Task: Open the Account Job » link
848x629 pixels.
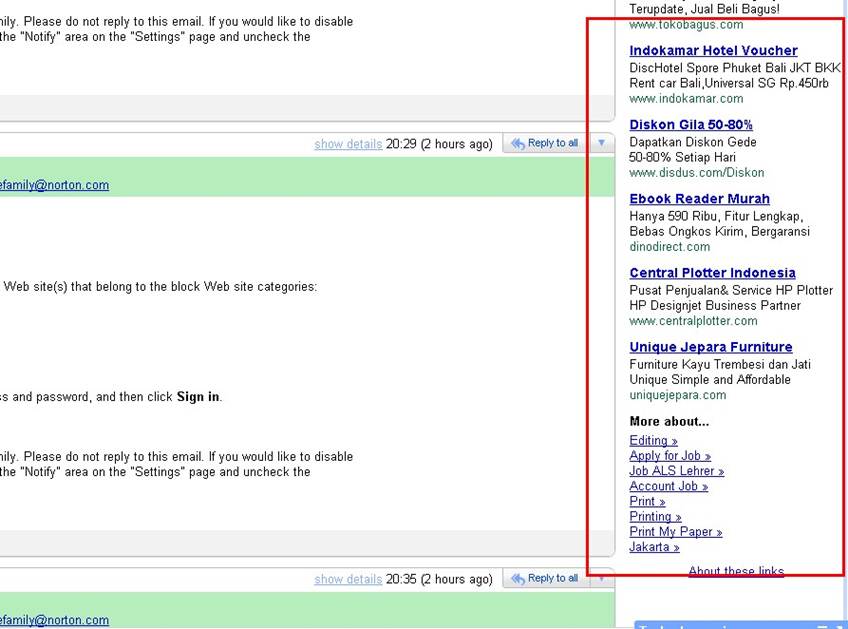Action: click(x=668, y=486)
